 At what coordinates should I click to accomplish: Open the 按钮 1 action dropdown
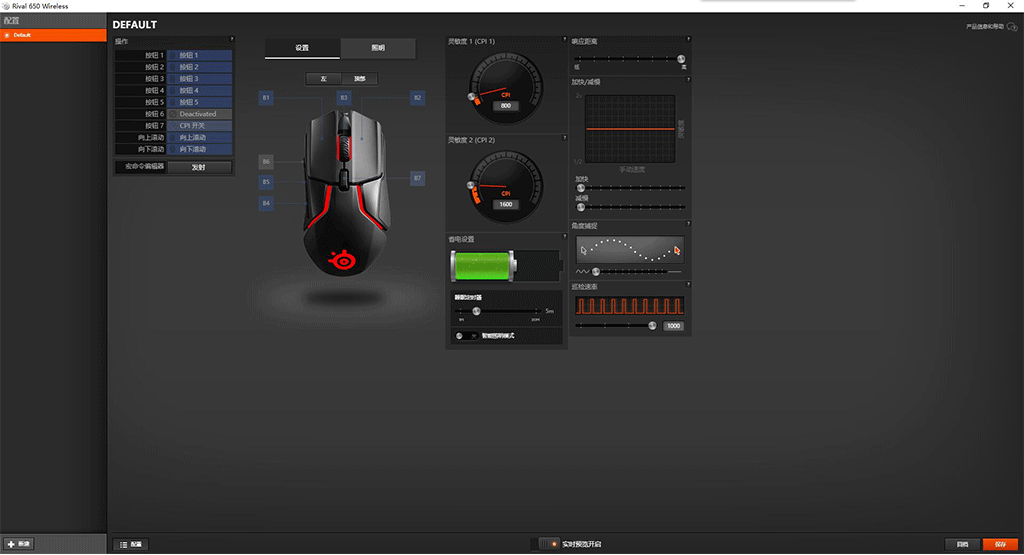(199, 56)
